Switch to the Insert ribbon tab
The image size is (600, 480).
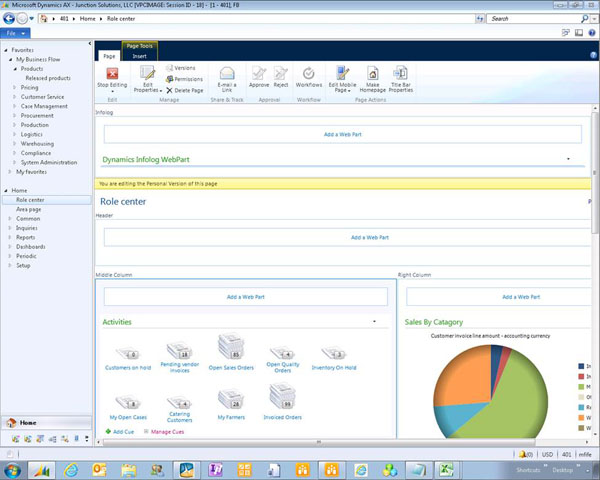click(139, 56)
